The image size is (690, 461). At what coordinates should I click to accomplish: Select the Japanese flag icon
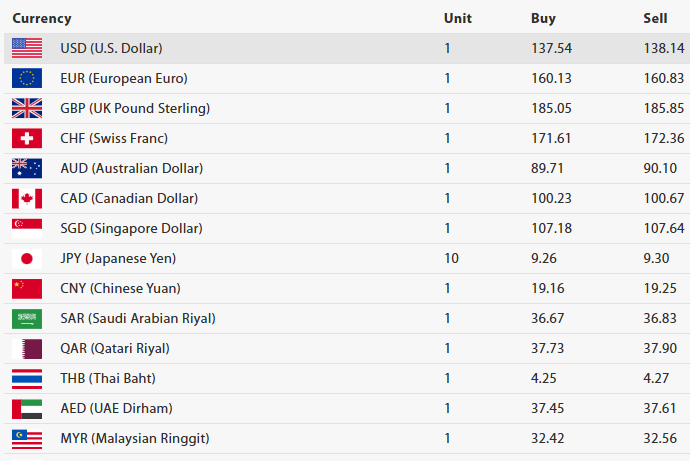pos(27,258)
